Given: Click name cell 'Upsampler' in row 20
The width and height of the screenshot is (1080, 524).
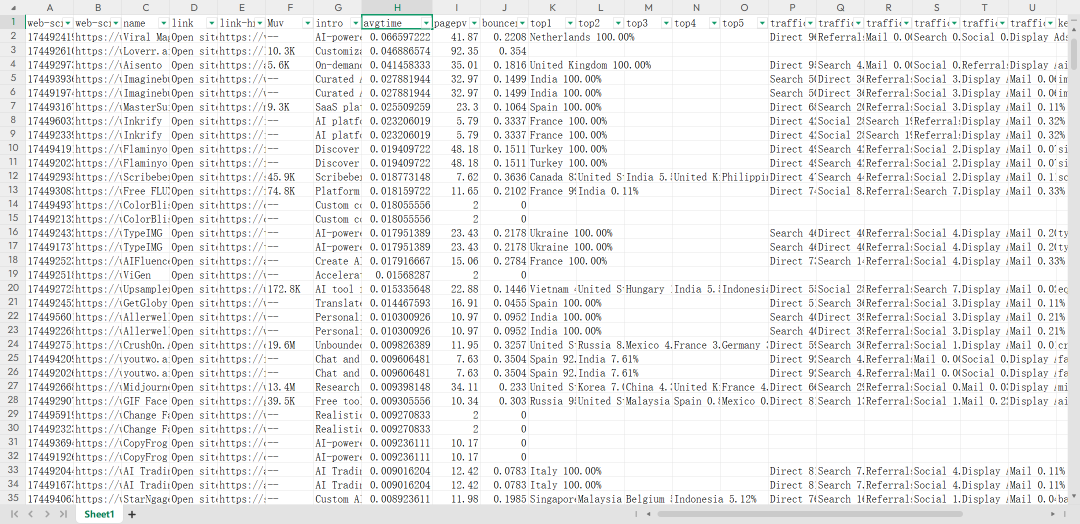Looking at the screenshot, I should 145,289.
